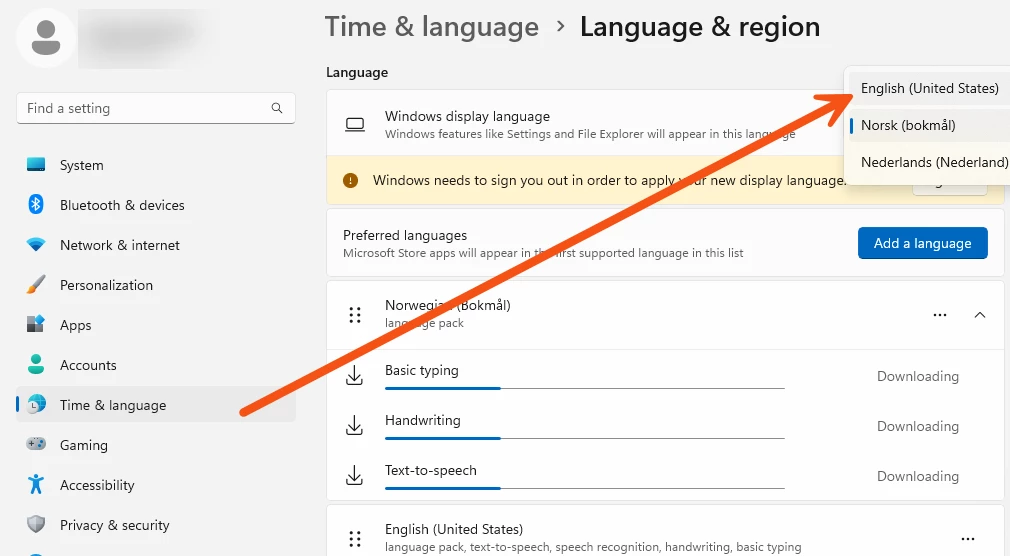Open Privacy & security label
This screenshot has width=1010, height=556.
pyautogui.click(x=115, y=525)
